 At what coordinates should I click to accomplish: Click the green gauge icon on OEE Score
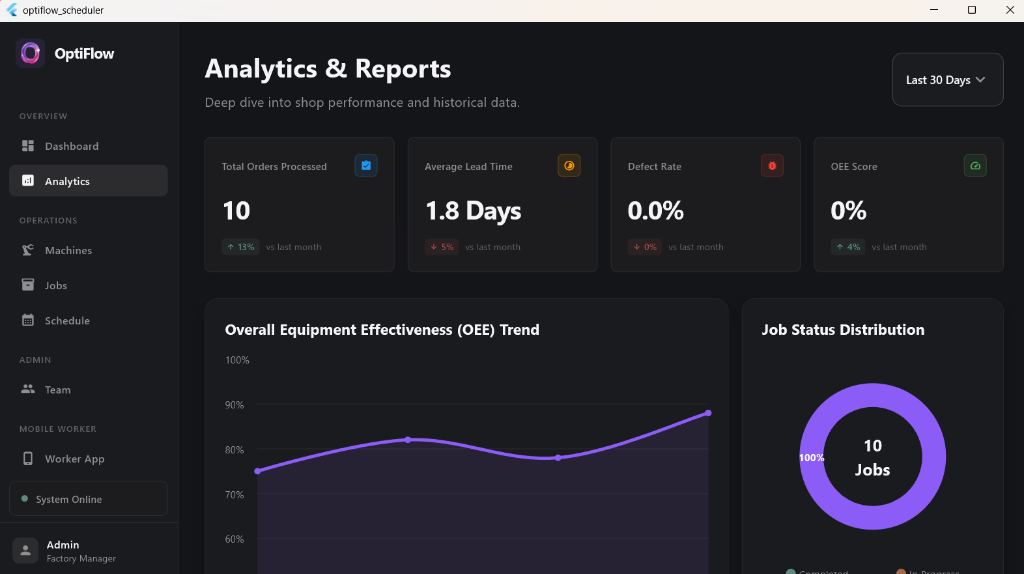tap(975, 165)
